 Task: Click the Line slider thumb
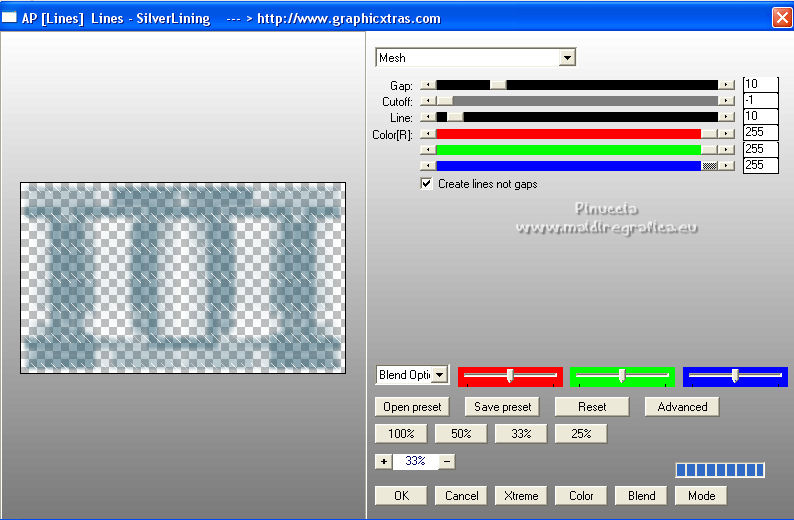pyautogui.click(x=455, y=117)
